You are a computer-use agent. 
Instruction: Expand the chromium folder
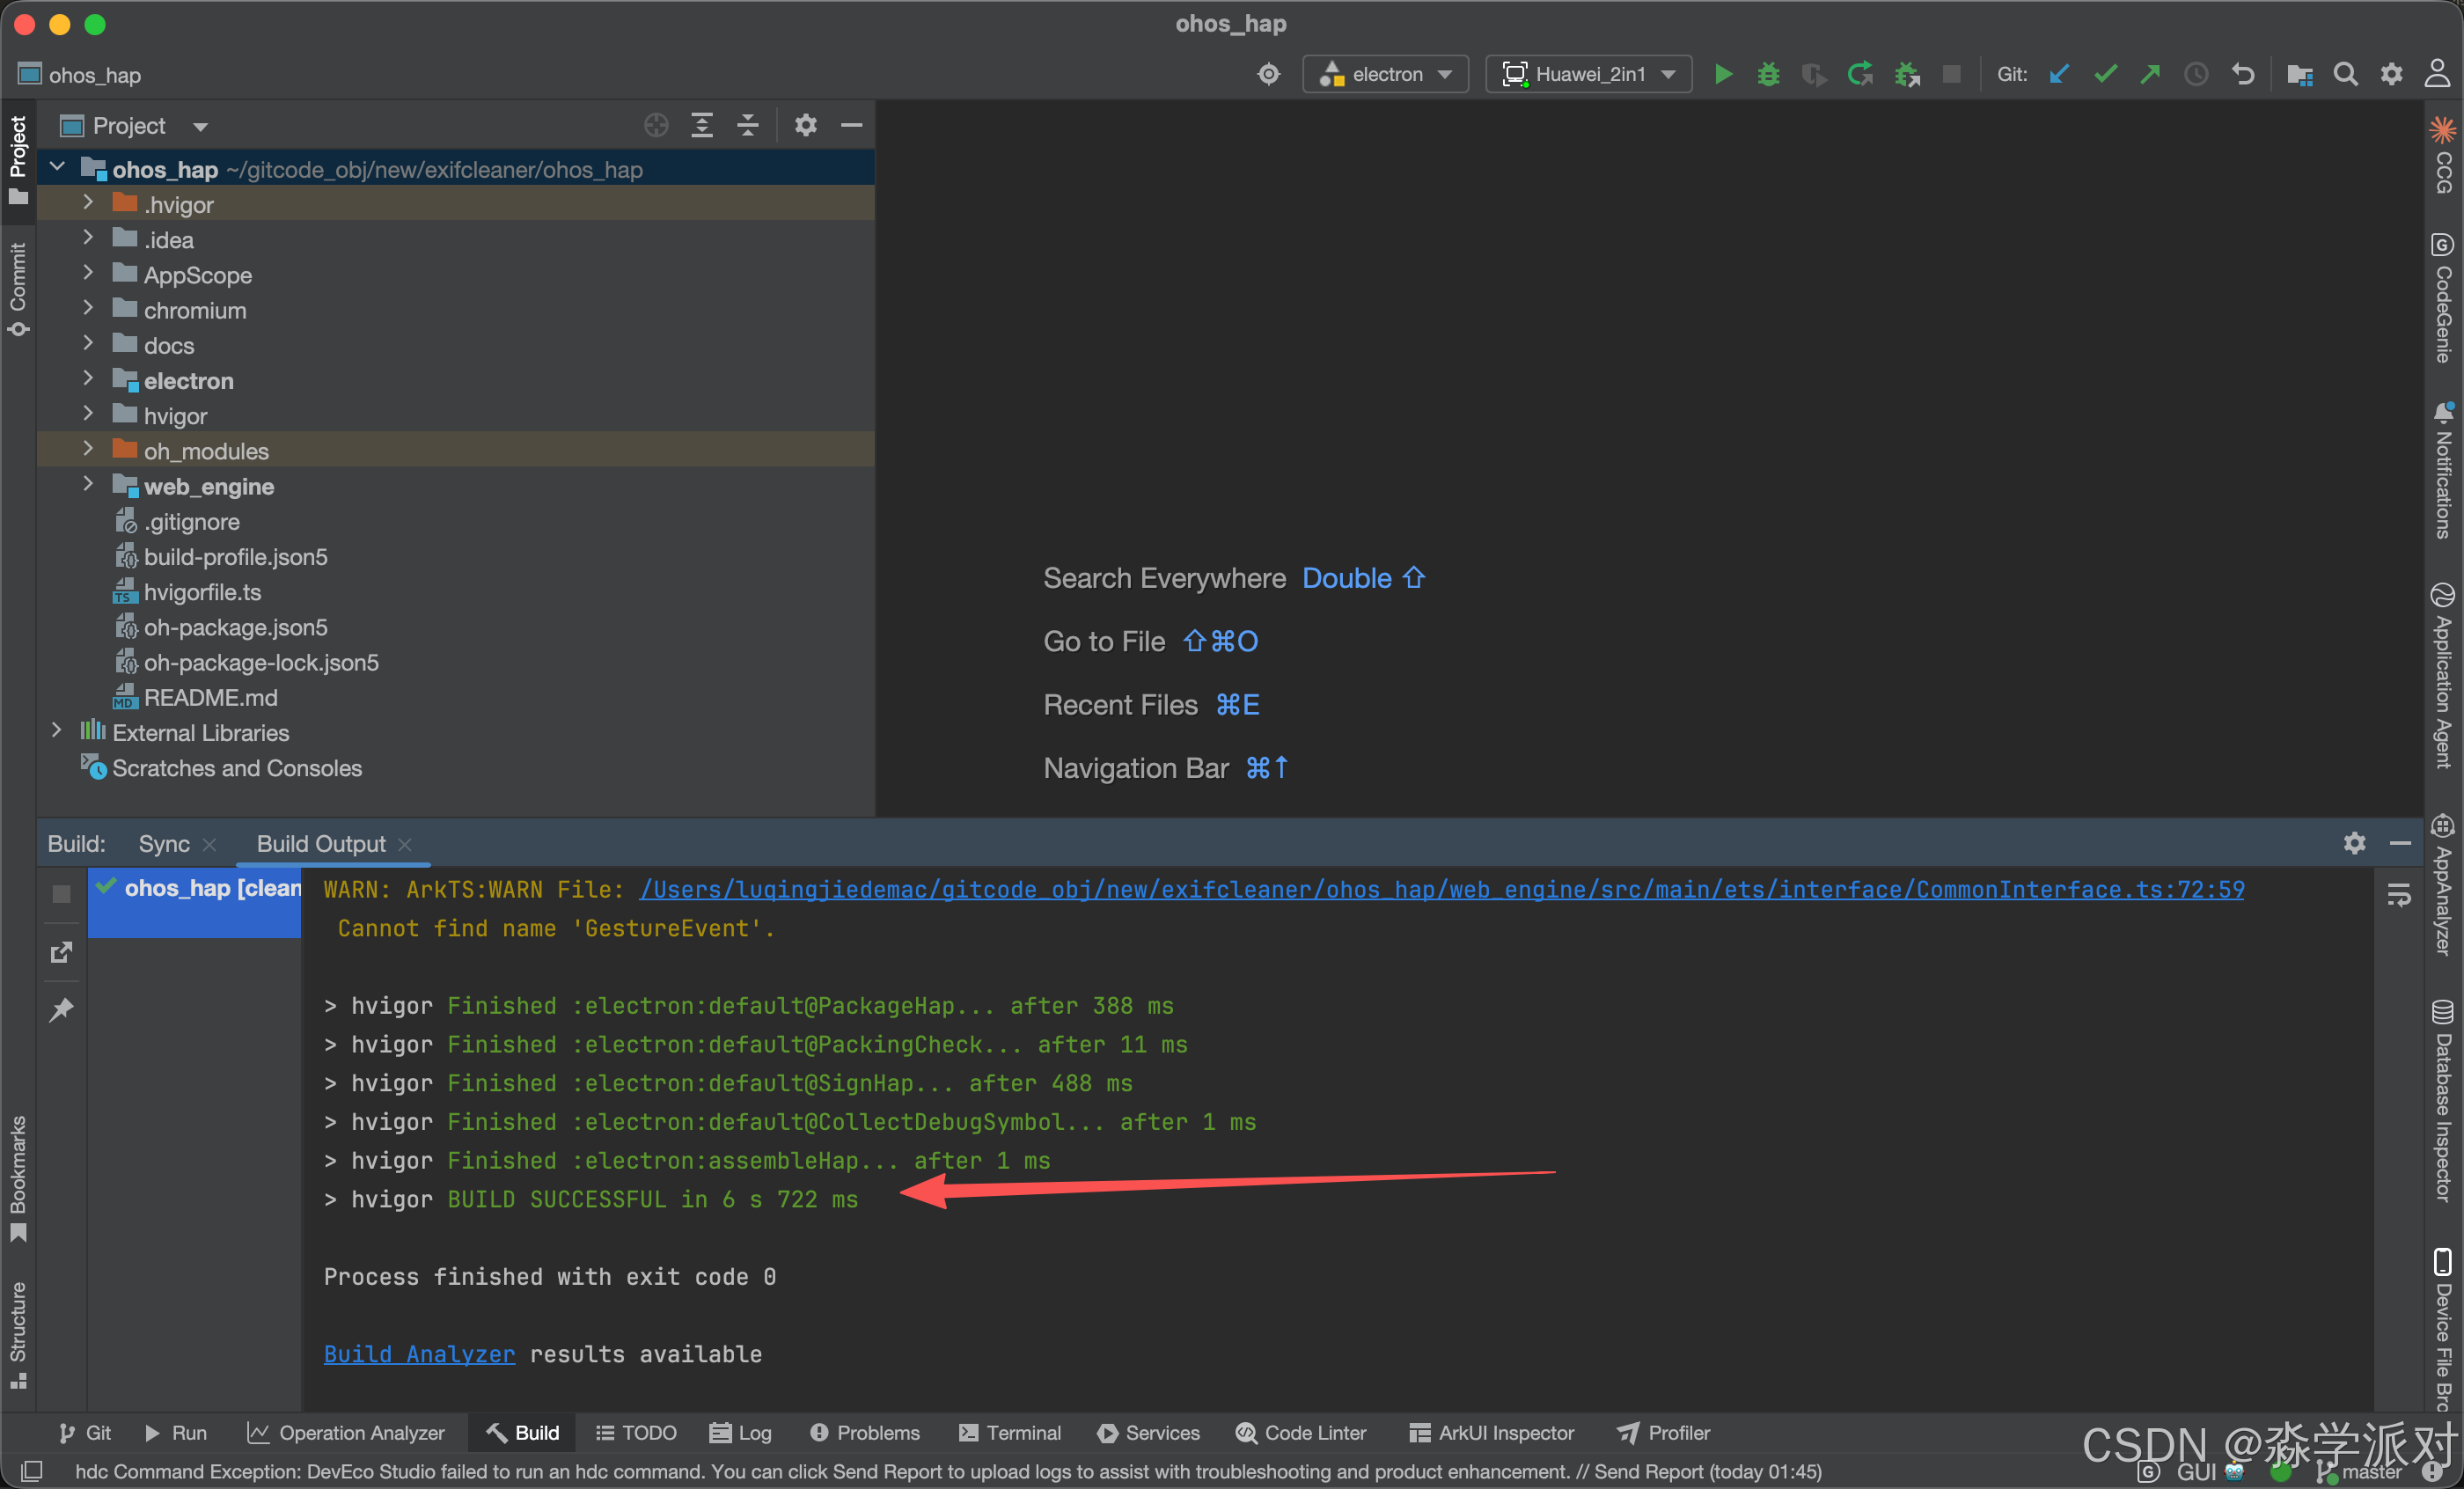(88, 308)
